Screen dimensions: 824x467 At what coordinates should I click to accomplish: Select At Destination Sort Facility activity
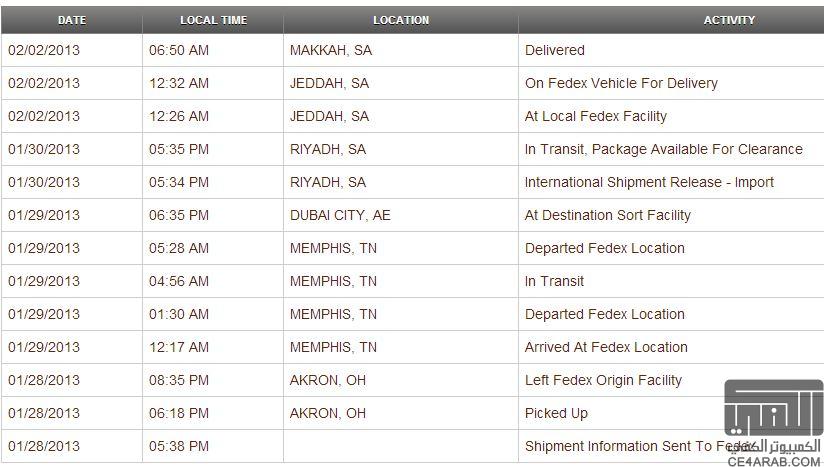point(607,215)
